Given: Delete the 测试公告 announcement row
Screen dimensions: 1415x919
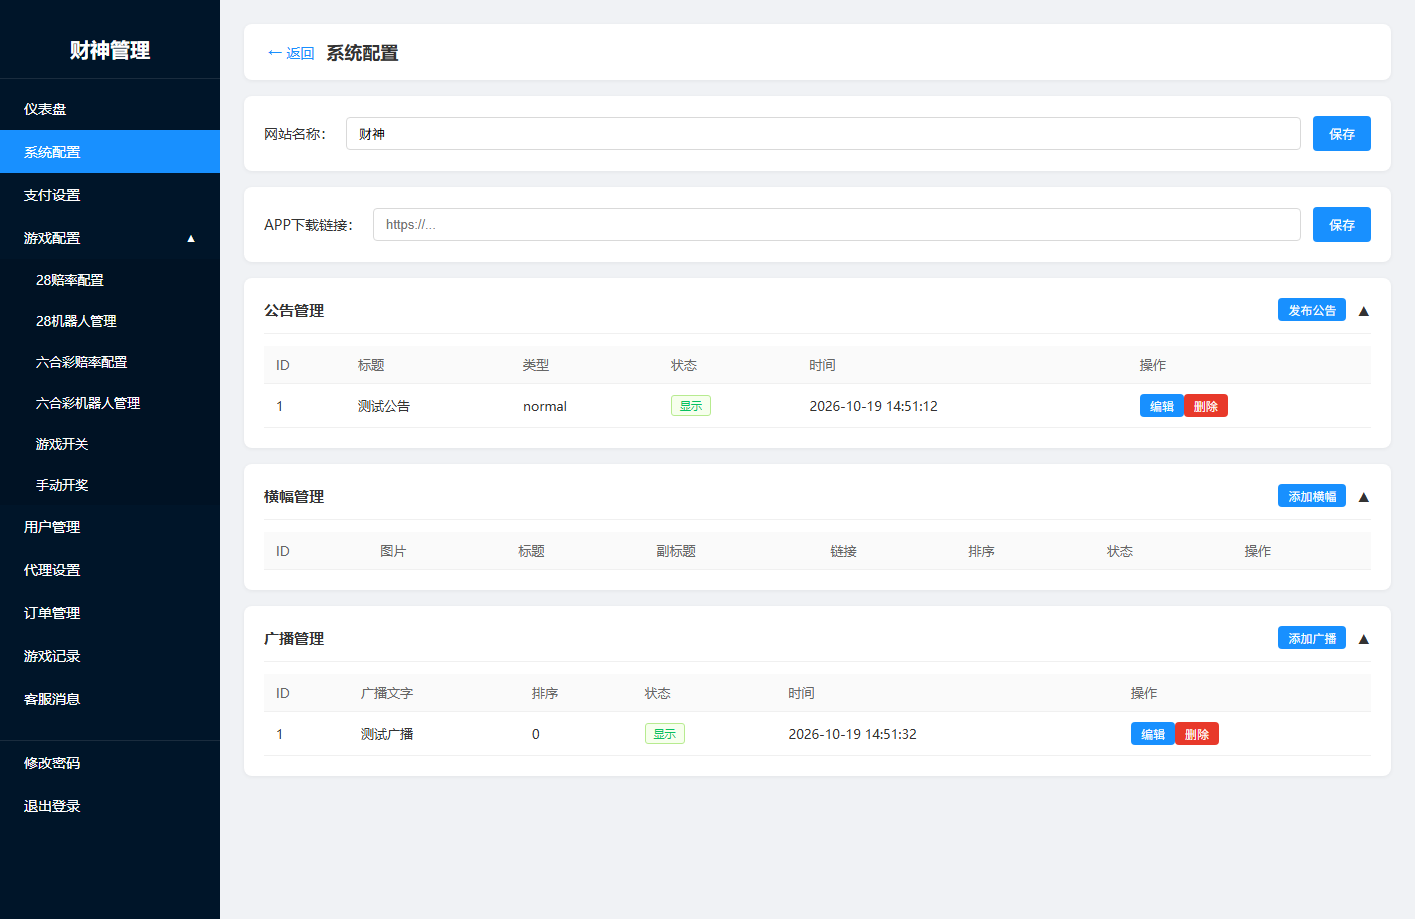Looking at the screenshot, I should [1205, 406].
